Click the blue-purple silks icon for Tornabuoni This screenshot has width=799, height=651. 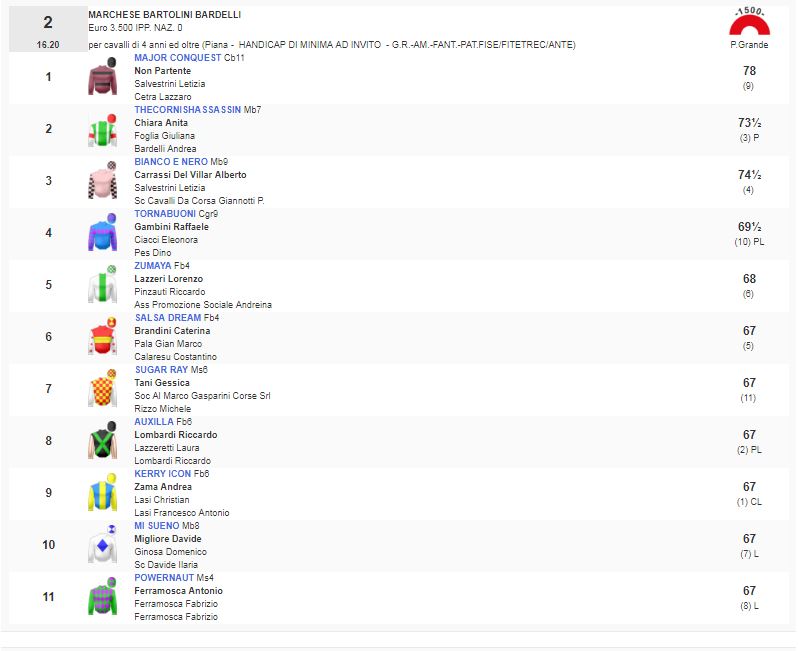coord(102,234)
